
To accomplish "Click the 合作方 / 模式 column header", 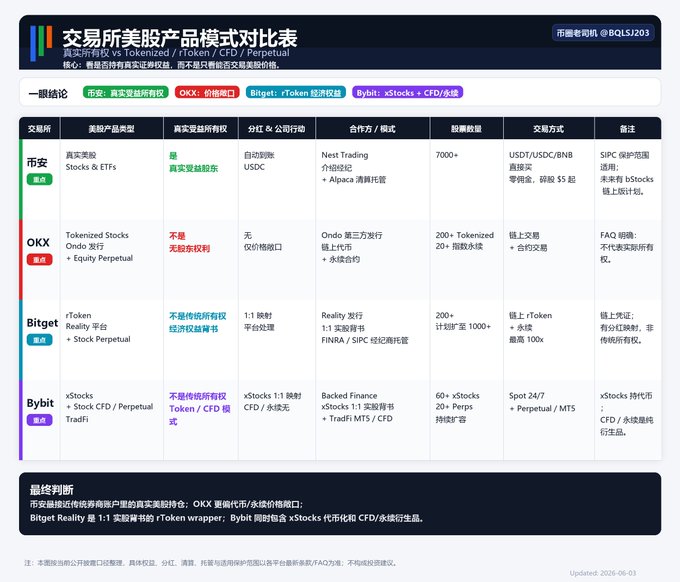I will tap(373, 129).
